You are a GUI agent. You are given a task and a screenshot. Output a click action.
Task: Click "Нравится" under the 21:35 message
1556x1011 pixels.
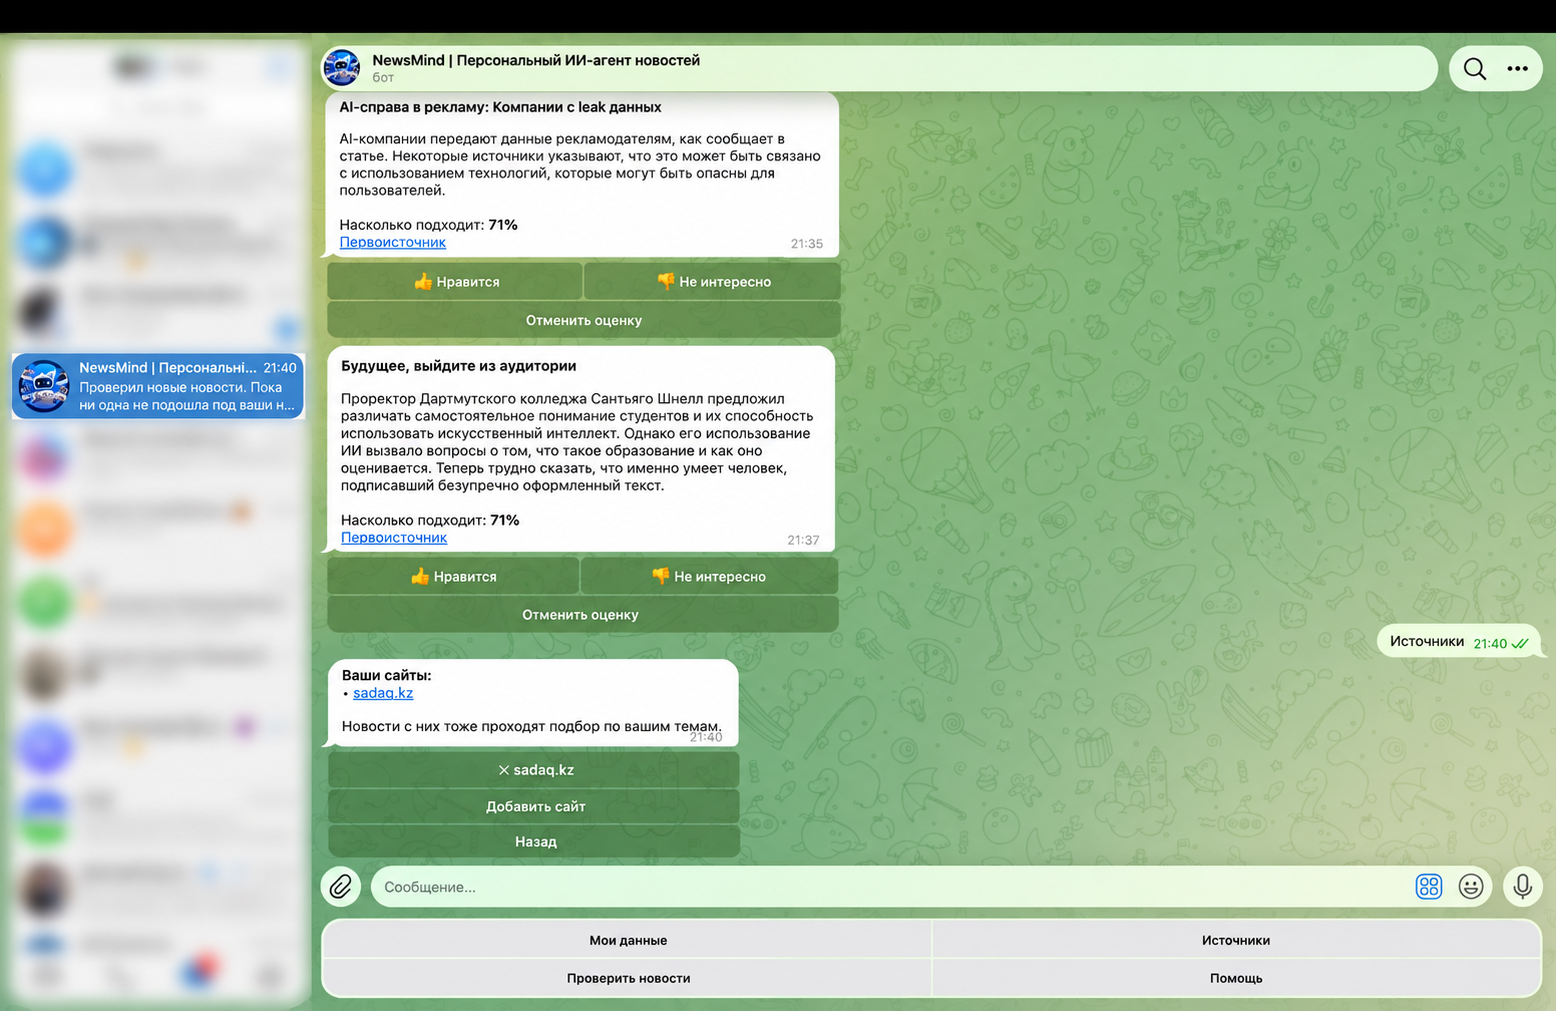pyautogui.click(x=455, y=282)
